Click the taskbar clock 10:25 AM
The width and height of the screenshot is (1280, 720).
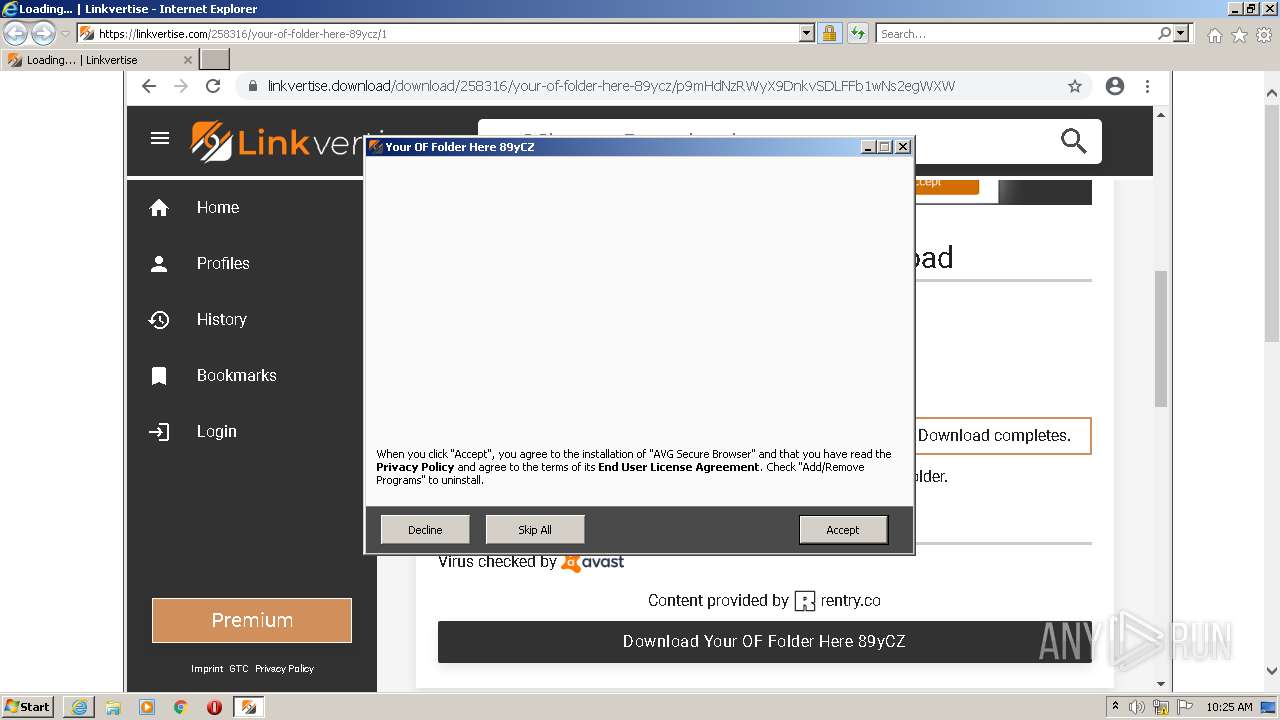coord(1229,707)
